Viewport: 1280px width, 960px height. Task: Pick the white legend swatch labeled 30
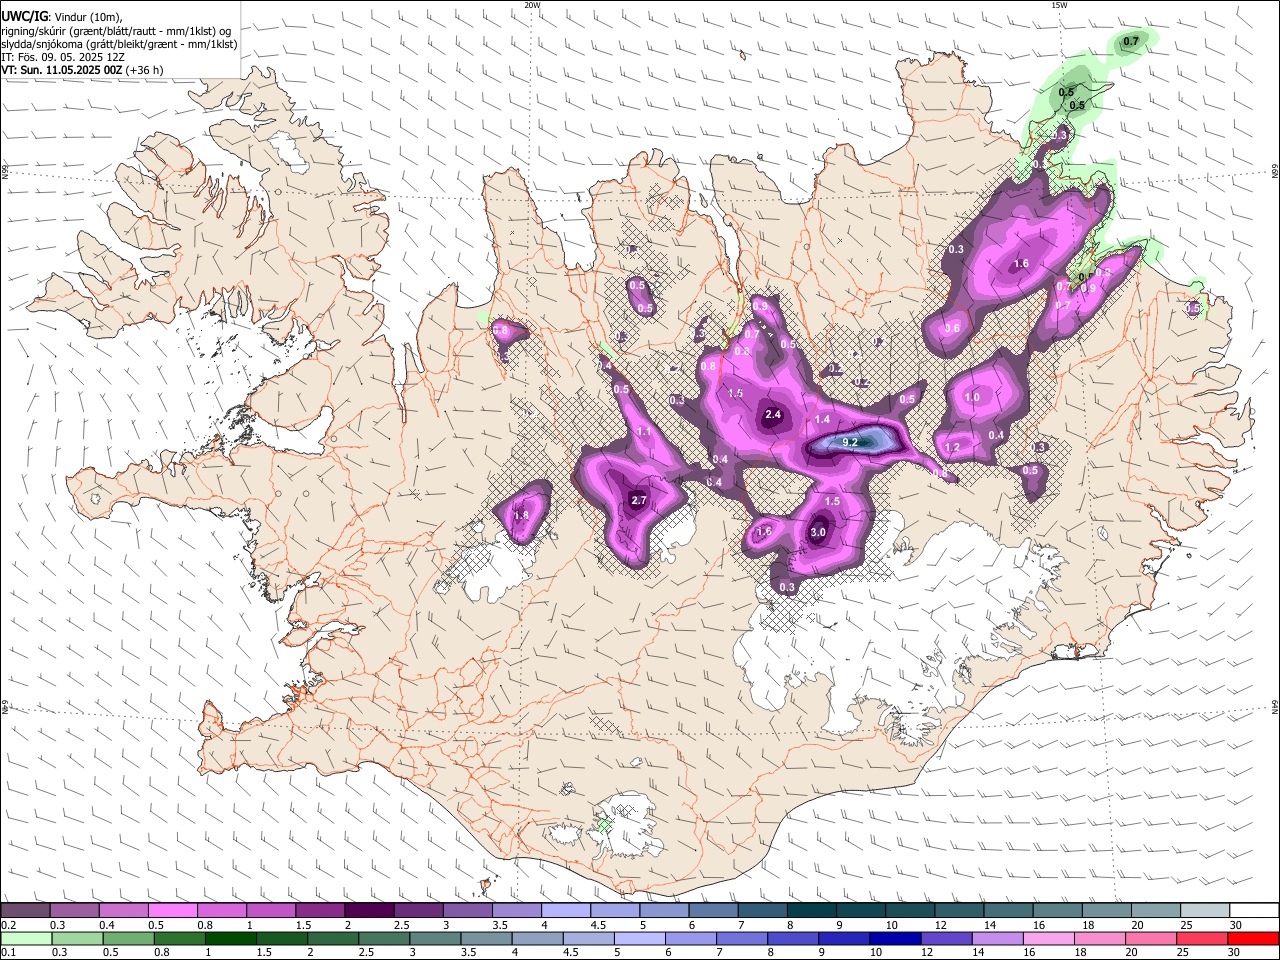point(1254,910)
